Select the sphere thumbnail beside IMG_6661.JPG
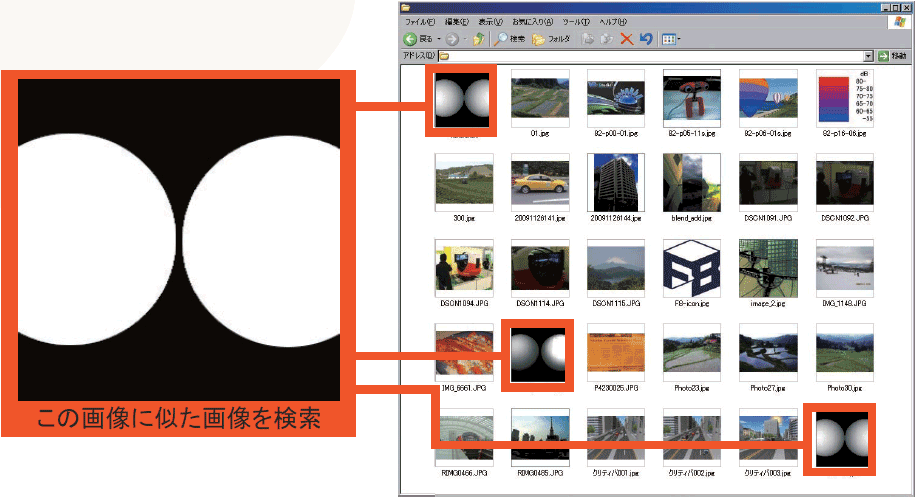The width and height of the screenshot is (916, 497). 537,355
